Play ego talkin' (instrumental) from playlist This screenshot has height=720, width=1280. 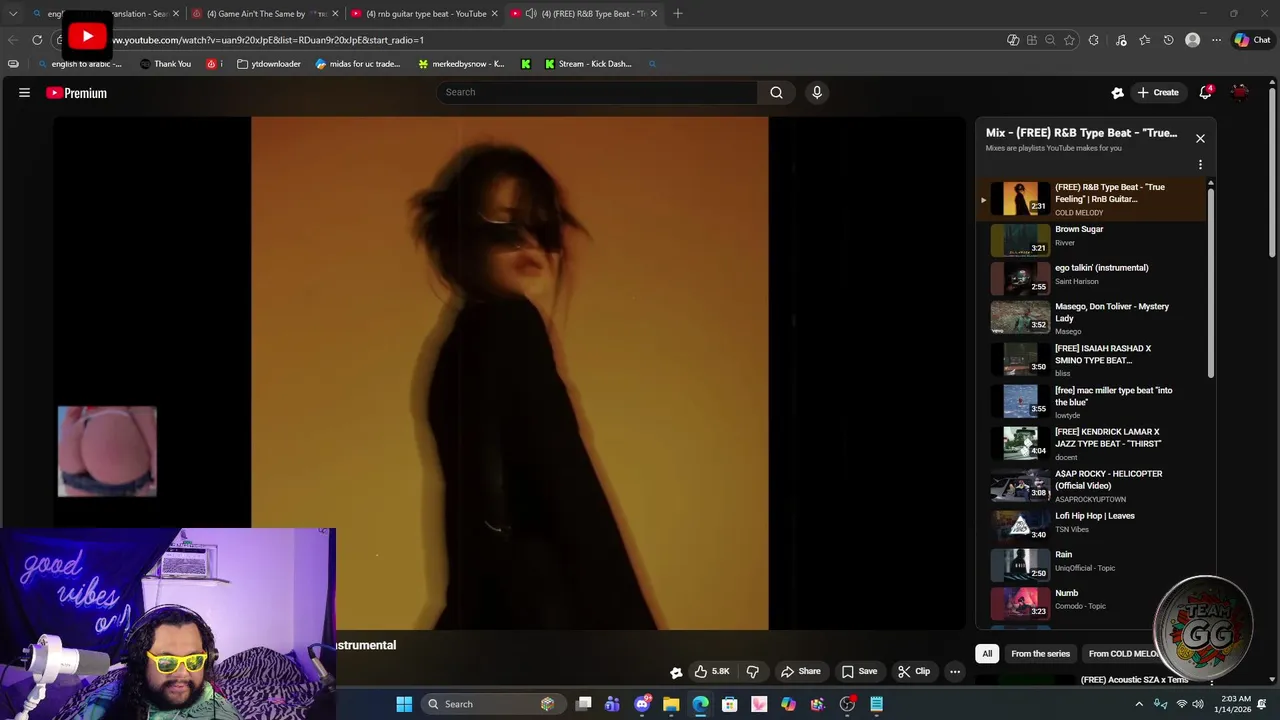[x=1090, y=278]
